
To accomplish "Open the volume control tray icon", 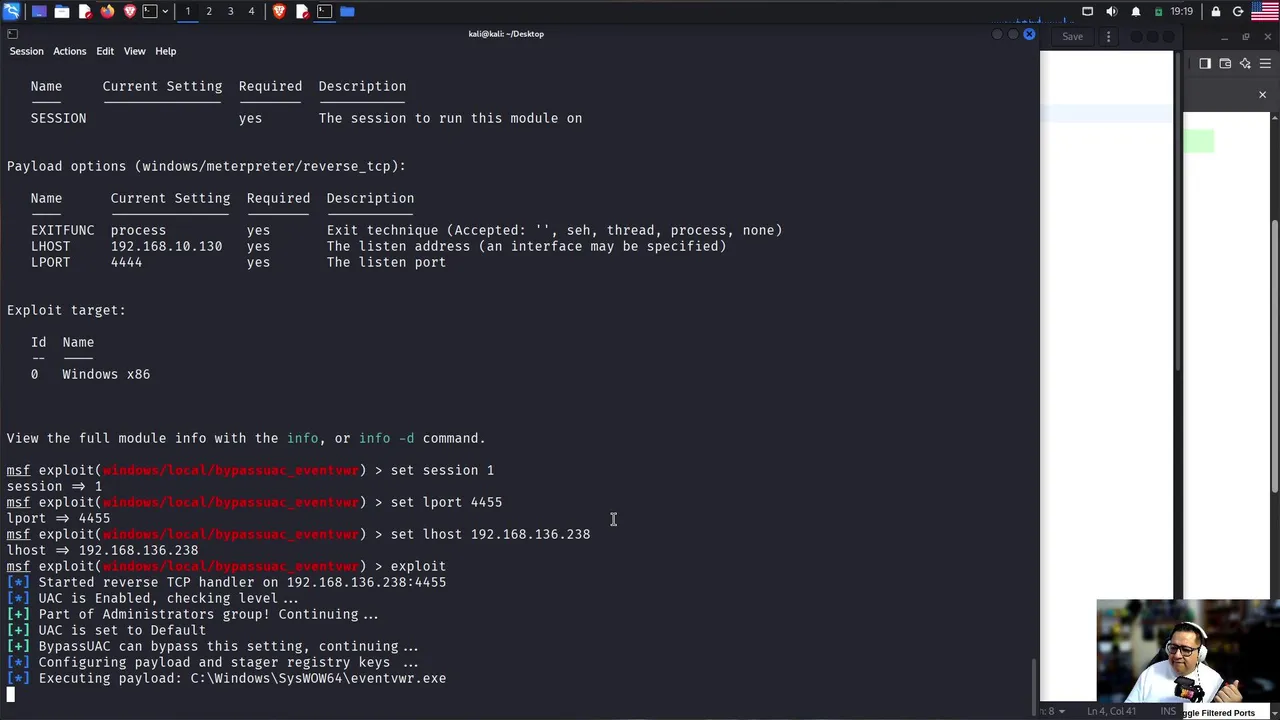I will [x=1112, y=11].
